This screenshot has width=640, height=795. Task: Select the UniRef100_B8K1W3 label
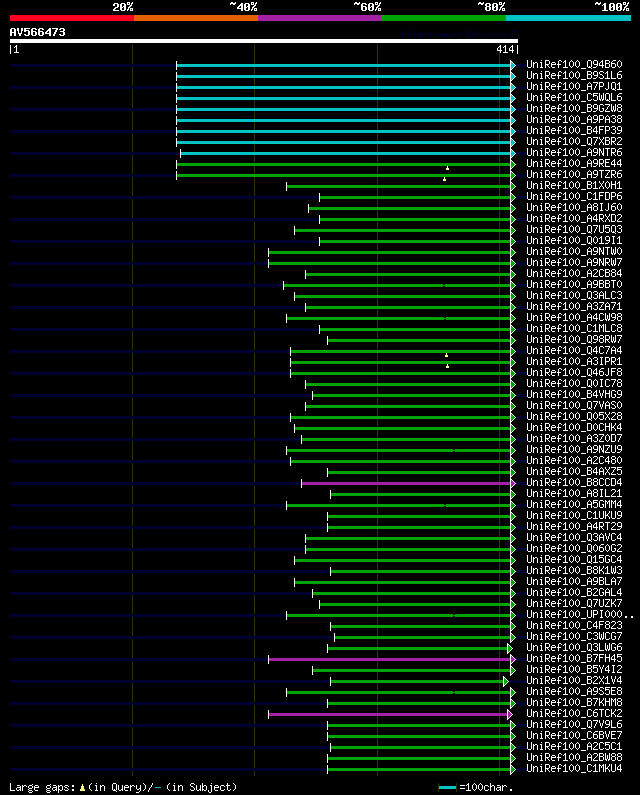574,570
